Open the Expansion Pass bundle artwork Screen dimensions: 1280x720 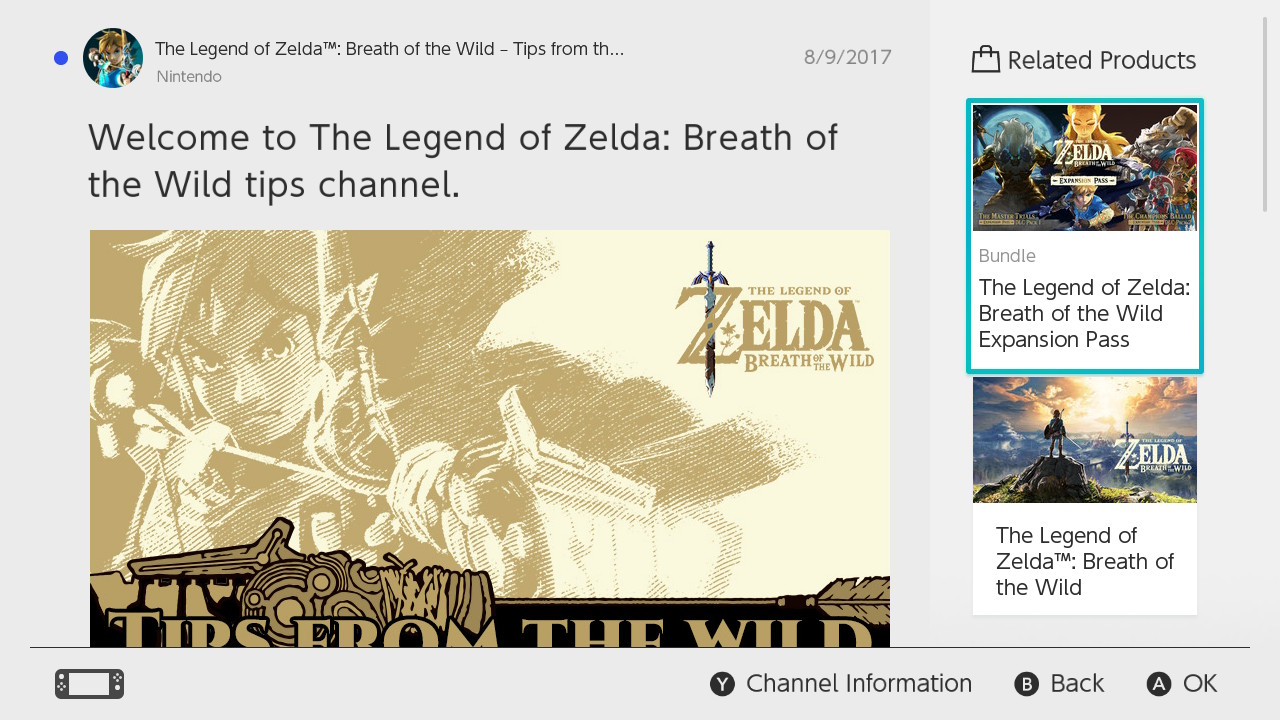point(1084,168)
